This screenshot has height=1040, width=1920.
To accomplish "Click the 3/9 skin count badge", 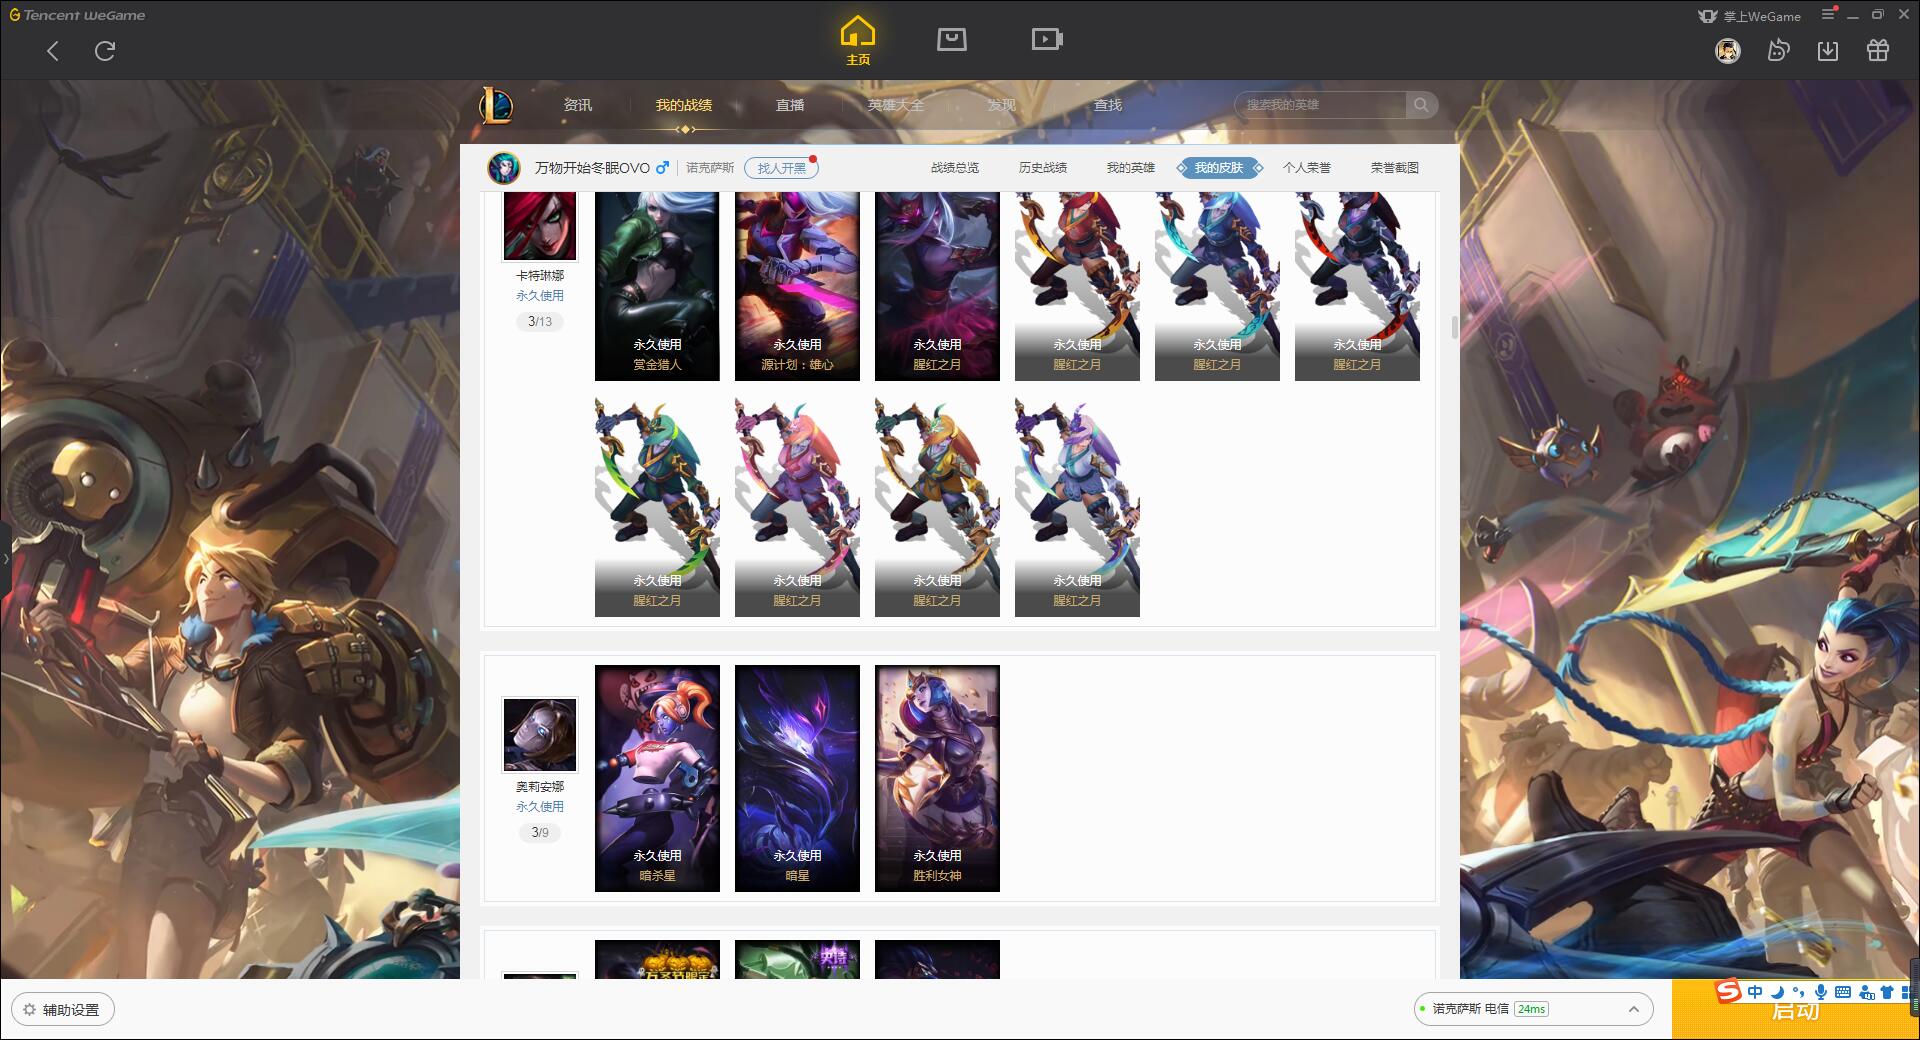I will [x=540, y=832].
